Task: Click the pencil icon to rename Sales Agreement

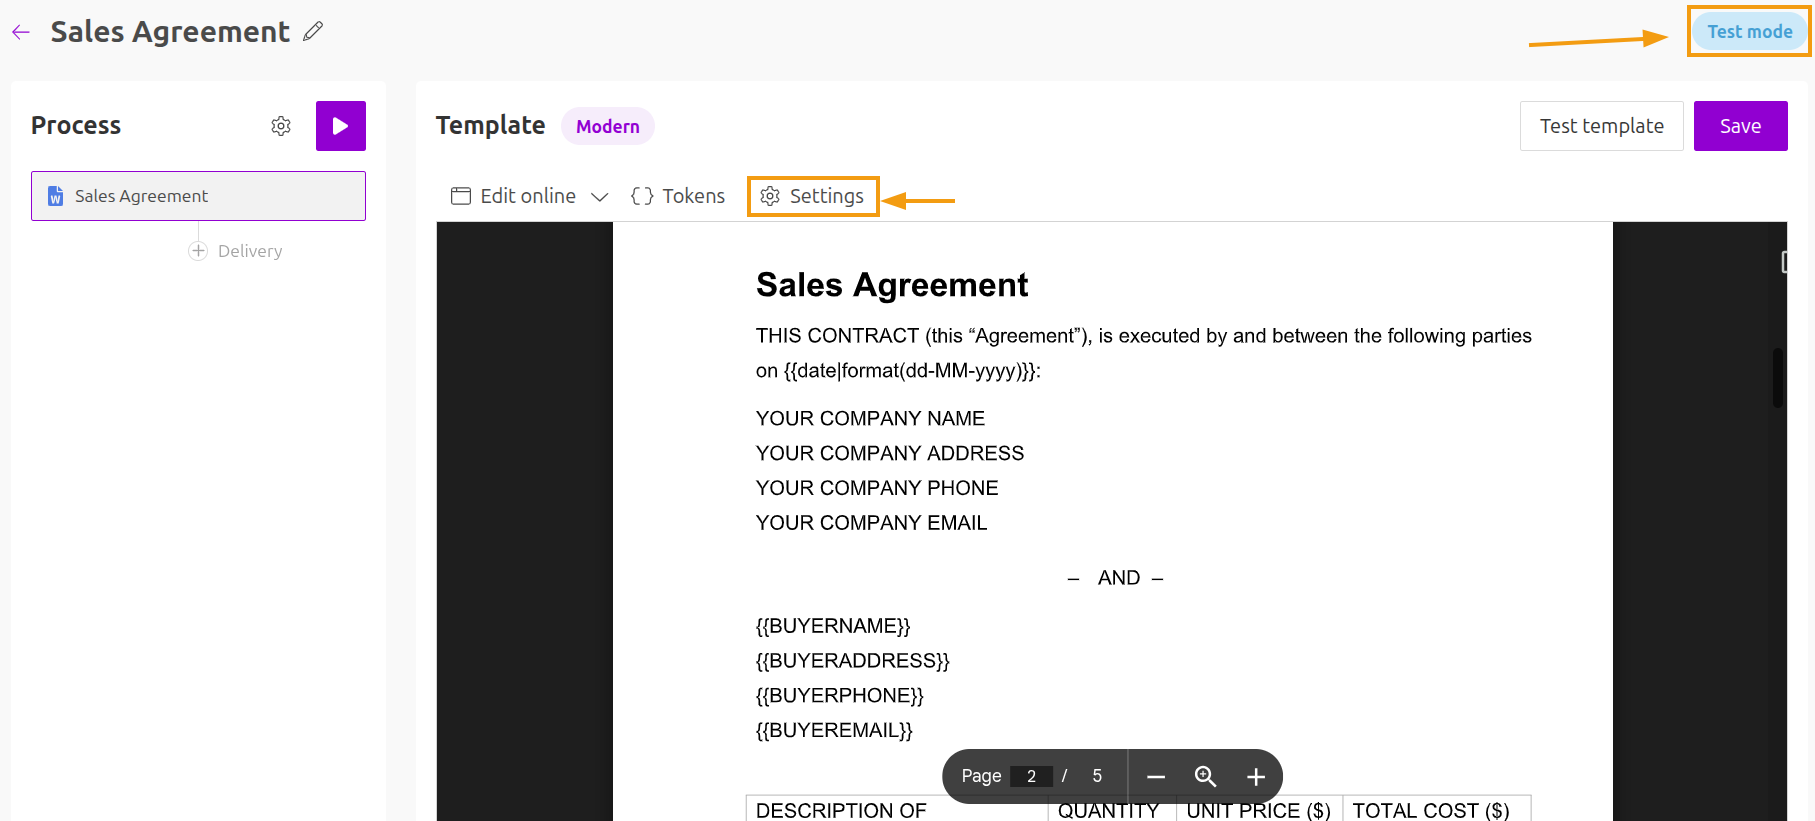Action: point(313,32)
